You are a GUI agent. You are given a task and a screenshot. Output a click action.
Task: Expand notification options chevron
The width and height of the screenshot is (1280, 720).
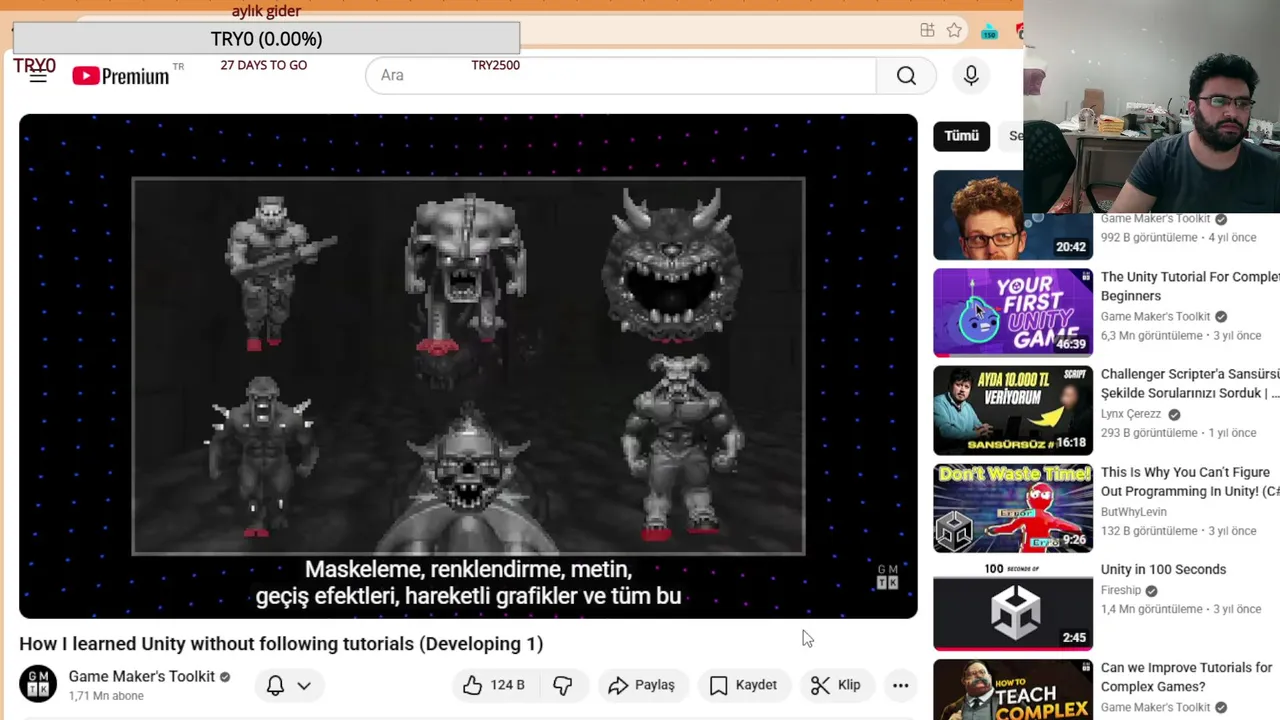(304, 685)
